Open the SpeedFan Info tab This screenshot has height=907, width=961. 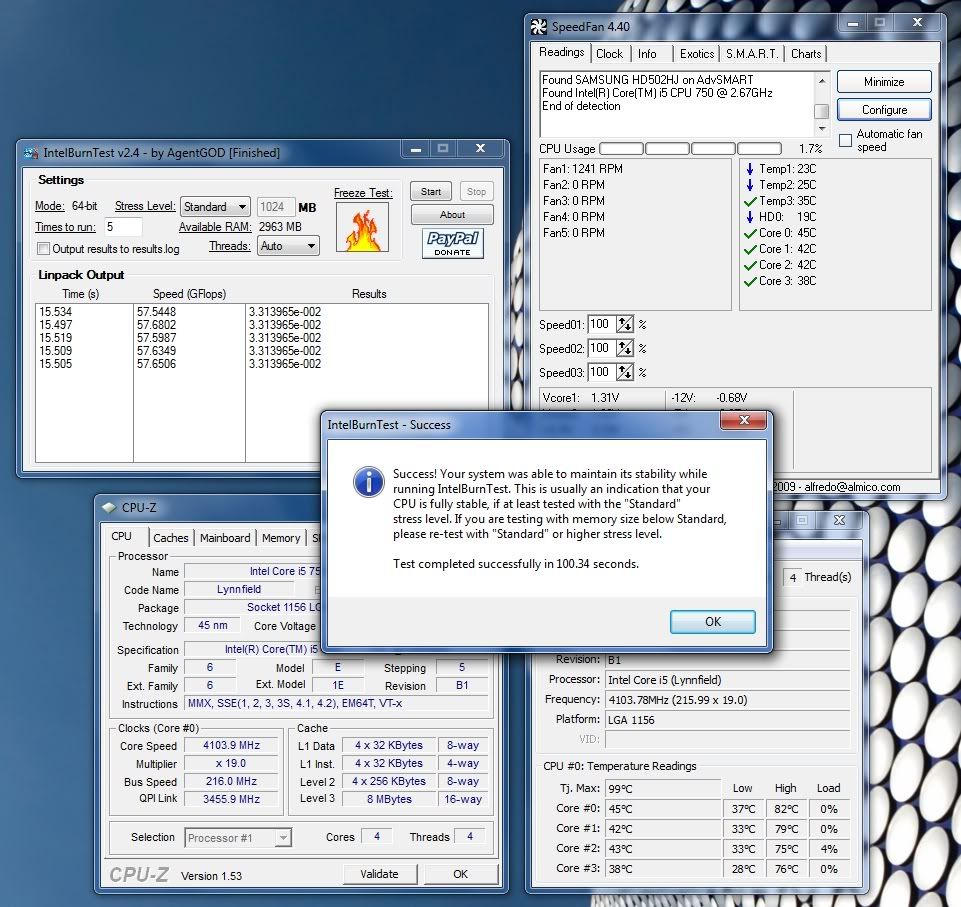tap(647, 54)
